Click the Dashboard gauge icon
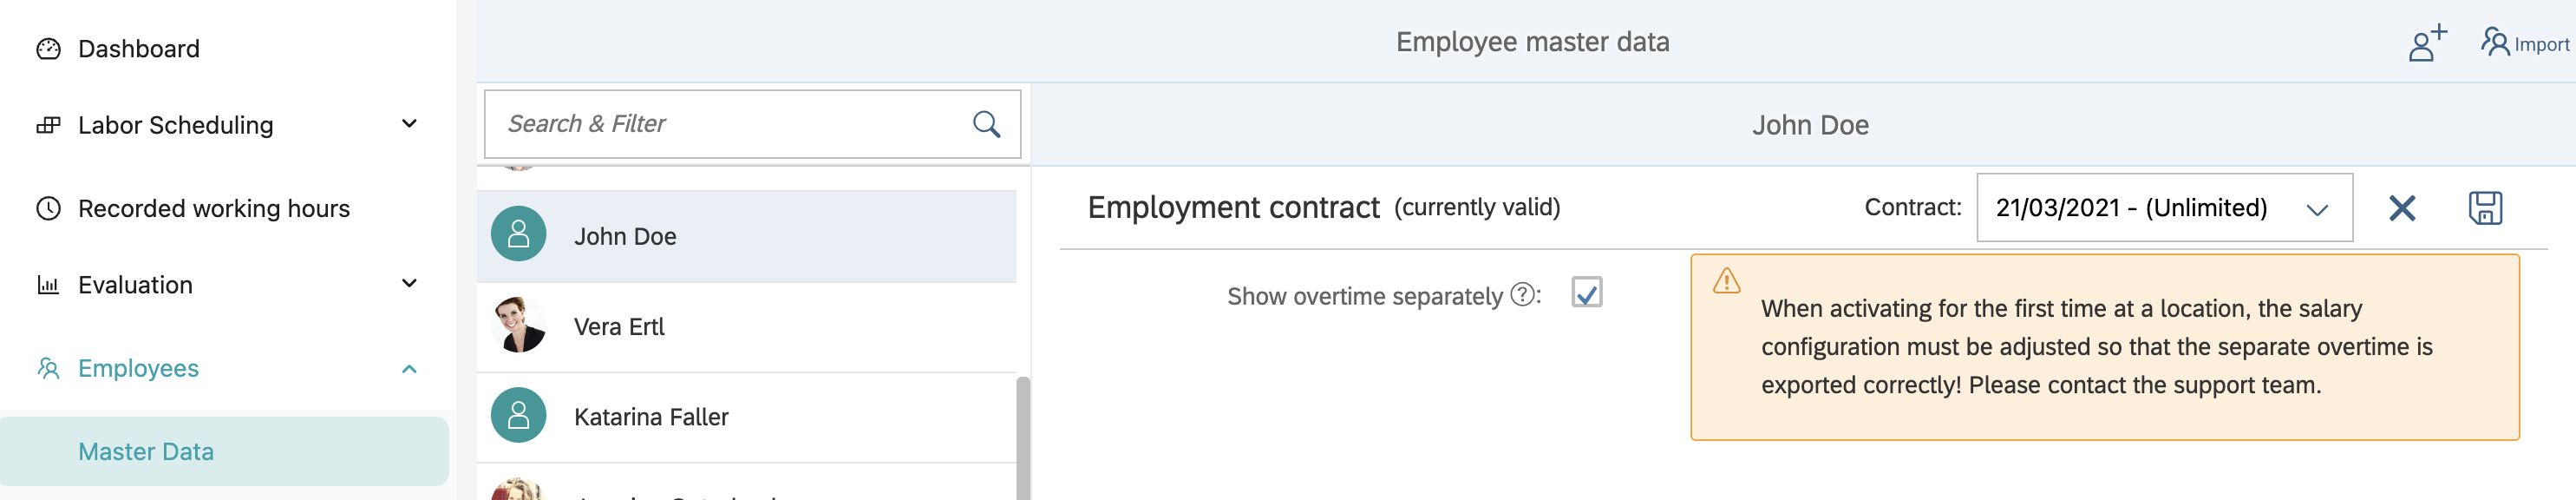Viewport: 2576px width, 500px height. coord(48,49)
